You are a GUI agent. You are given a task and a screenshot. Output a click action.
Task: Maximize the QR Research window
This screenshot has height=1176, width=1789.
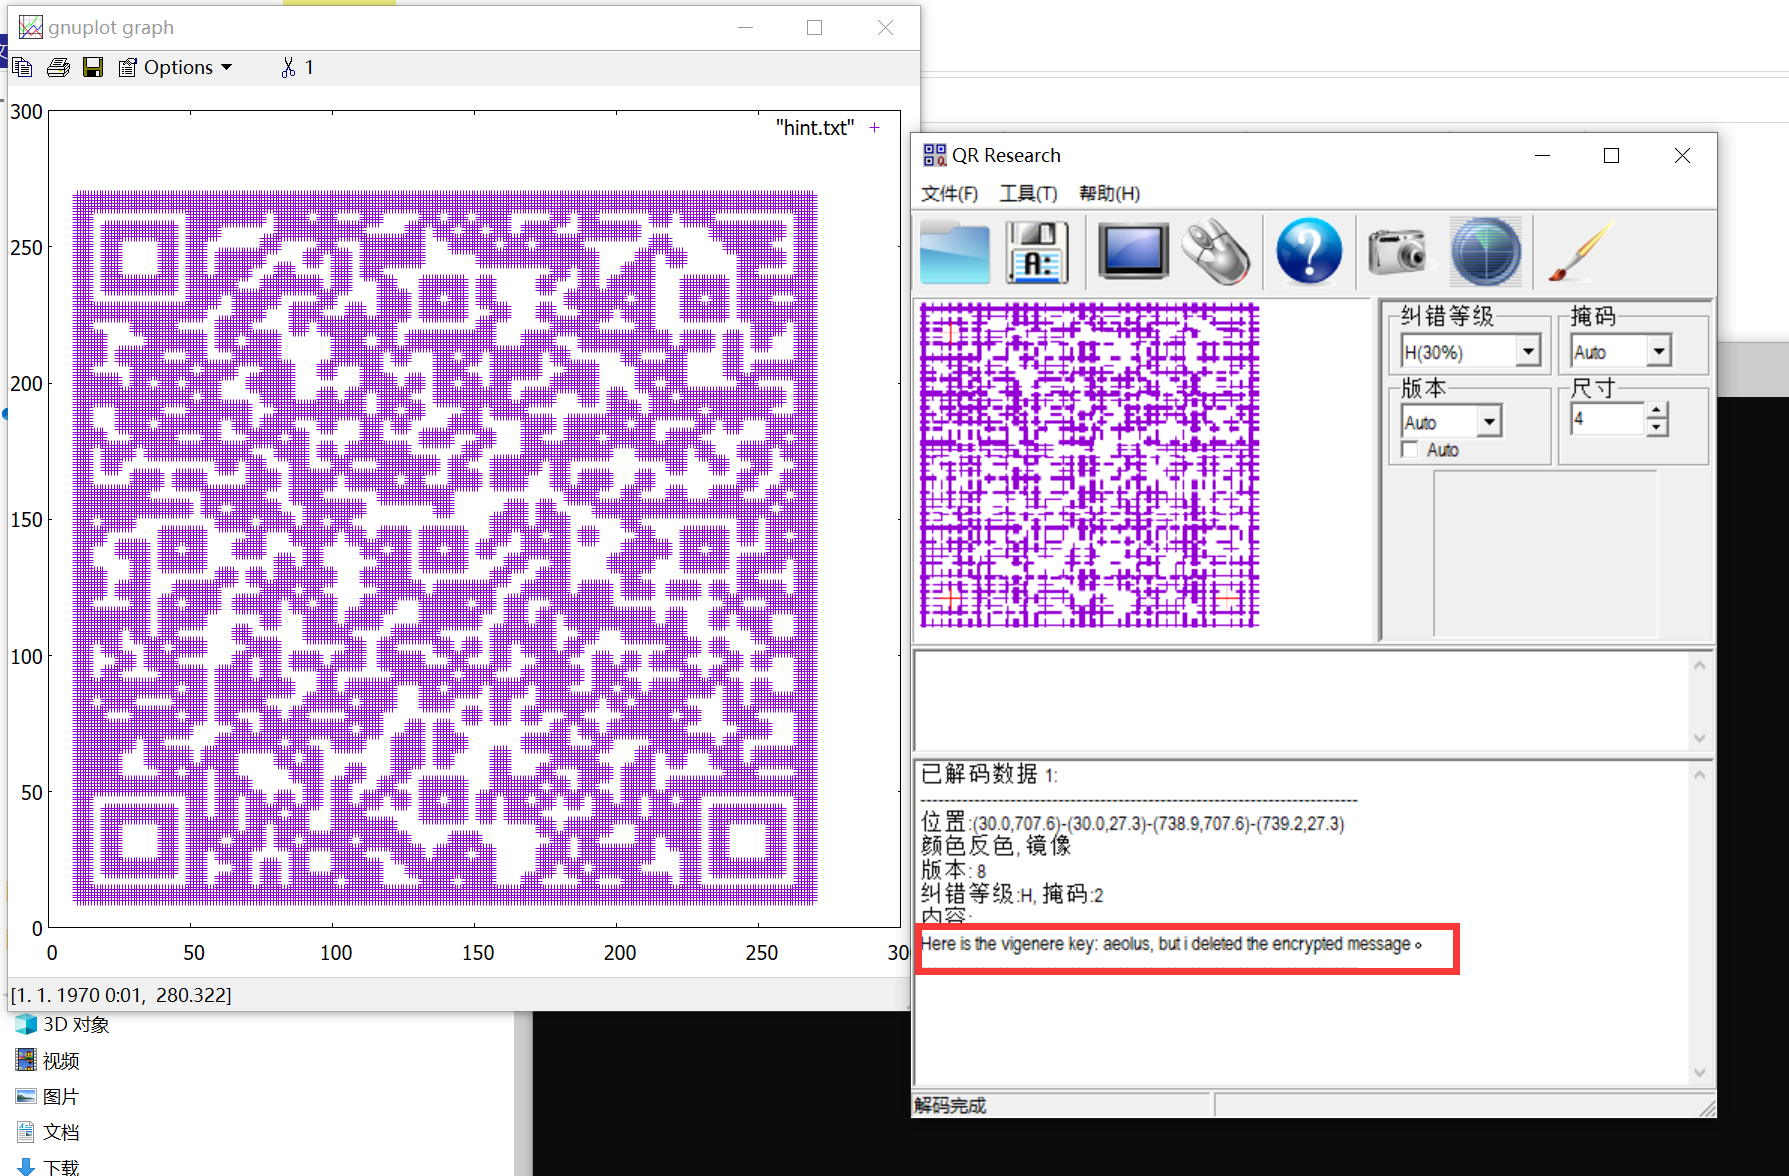[x=1611, y=155]
